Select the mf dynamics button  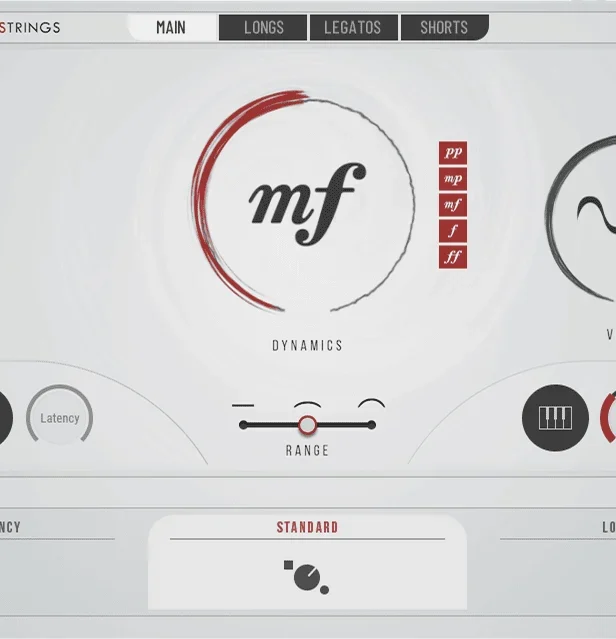453,205
